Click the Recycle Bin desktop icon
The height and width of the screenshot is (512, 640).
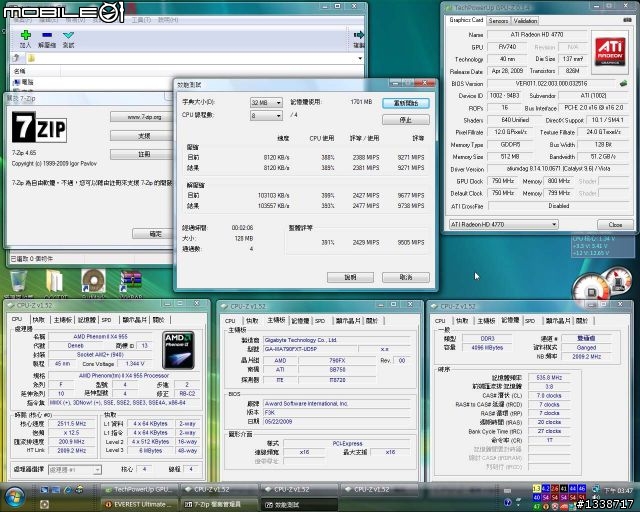click(x=18, y=282)
